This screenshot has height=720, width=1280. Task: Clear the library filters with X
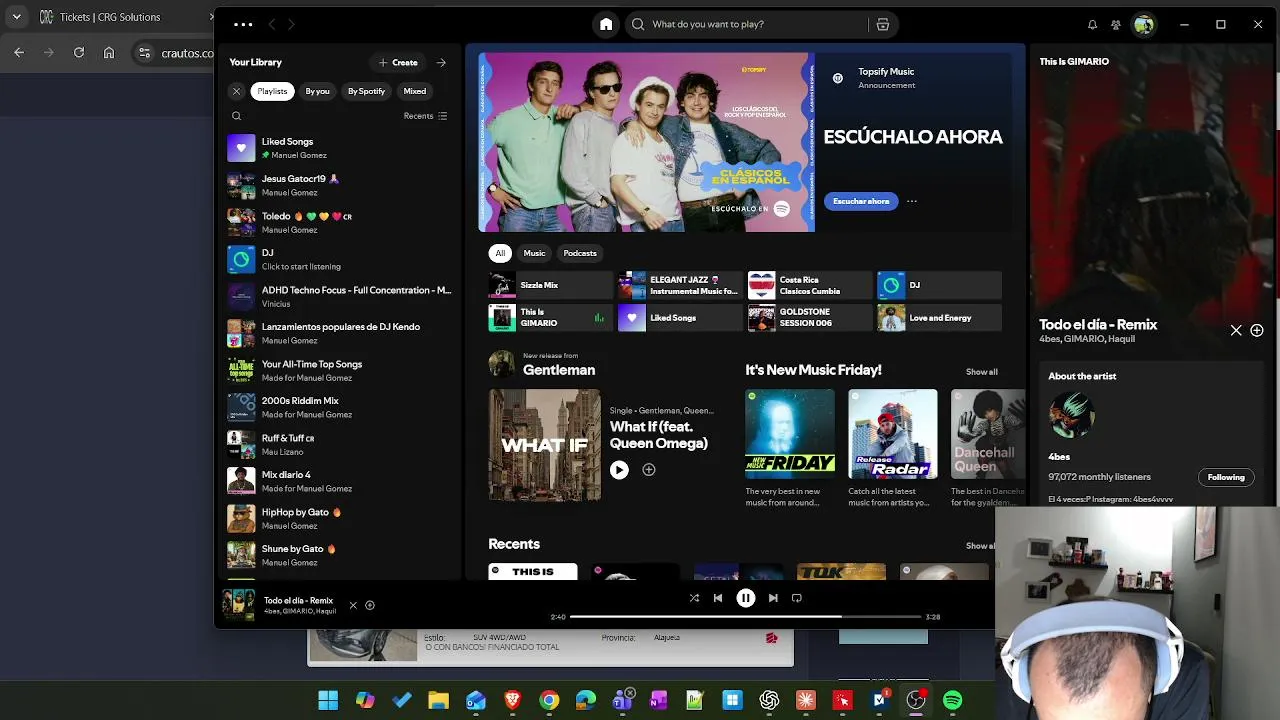coord(237,91)
